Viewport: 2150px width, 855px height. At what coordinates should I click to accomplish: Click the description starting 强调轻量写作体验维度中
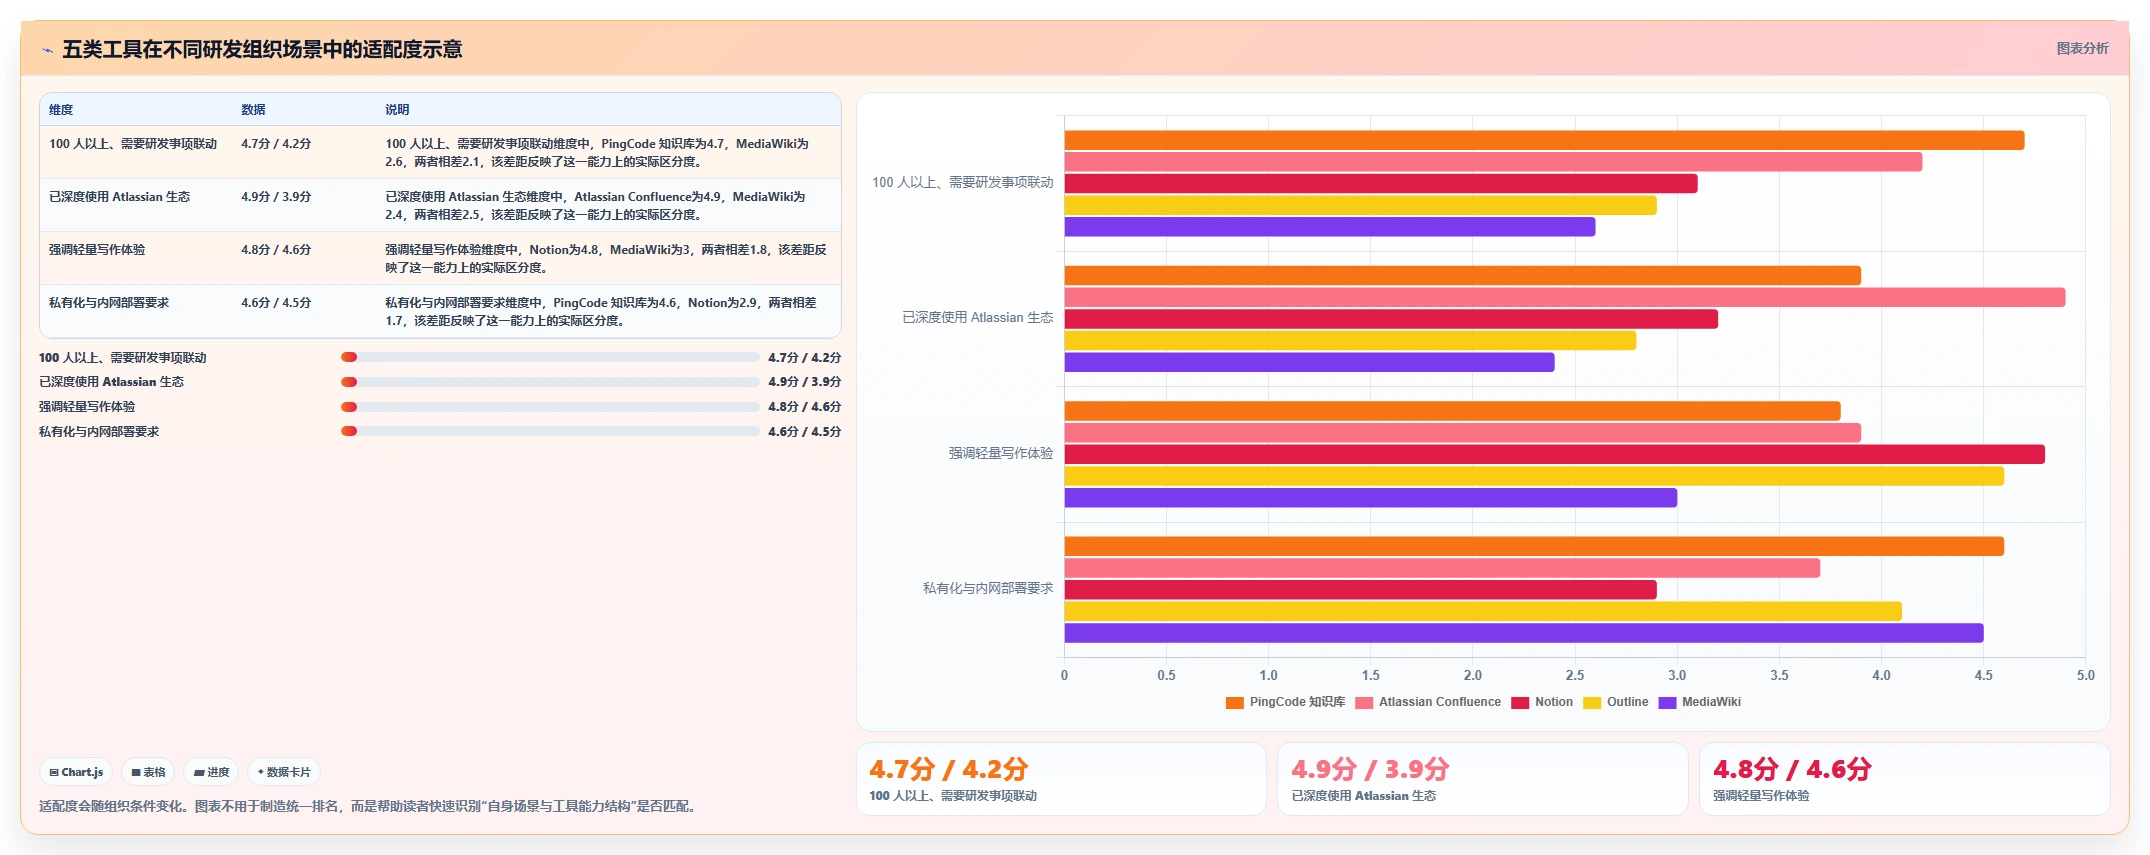point(606,258)
